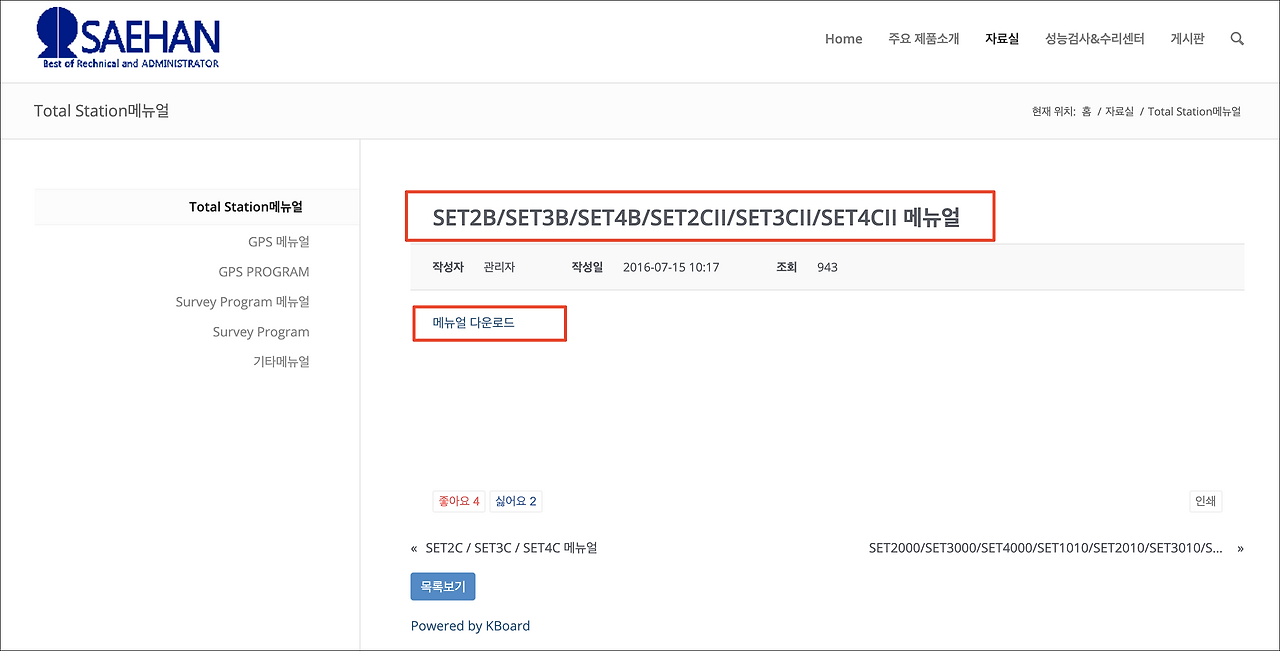The image size is (1280, 651).
Task: Open the search magnifier icon
Action: 1237,39
